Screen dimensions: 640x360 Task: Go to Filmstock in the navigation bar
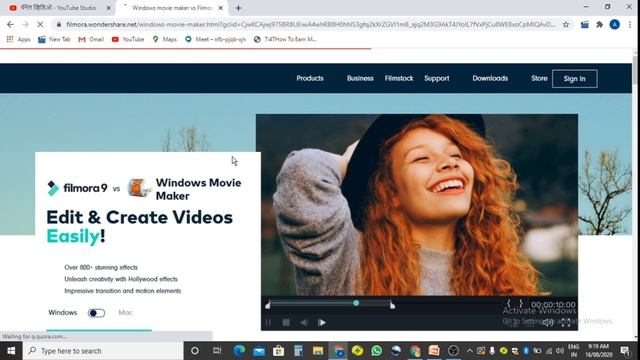[399, 78]
